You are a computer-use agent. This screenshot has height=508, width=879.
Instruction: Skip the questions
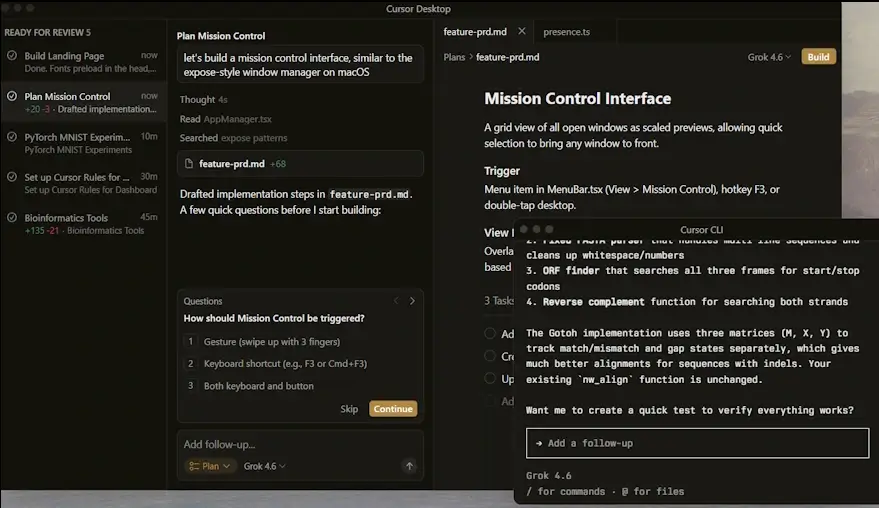pos(349,409)
